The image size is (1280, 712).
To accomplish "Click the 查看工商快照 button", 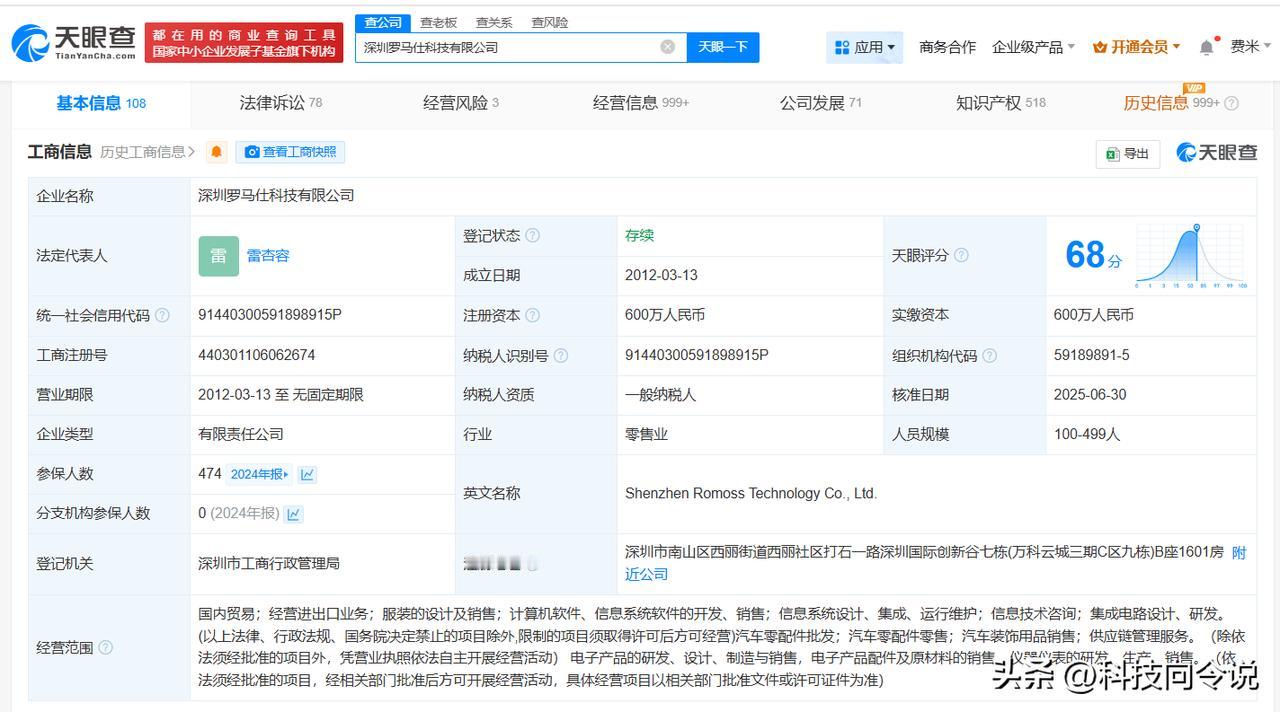I will [290, 152].
